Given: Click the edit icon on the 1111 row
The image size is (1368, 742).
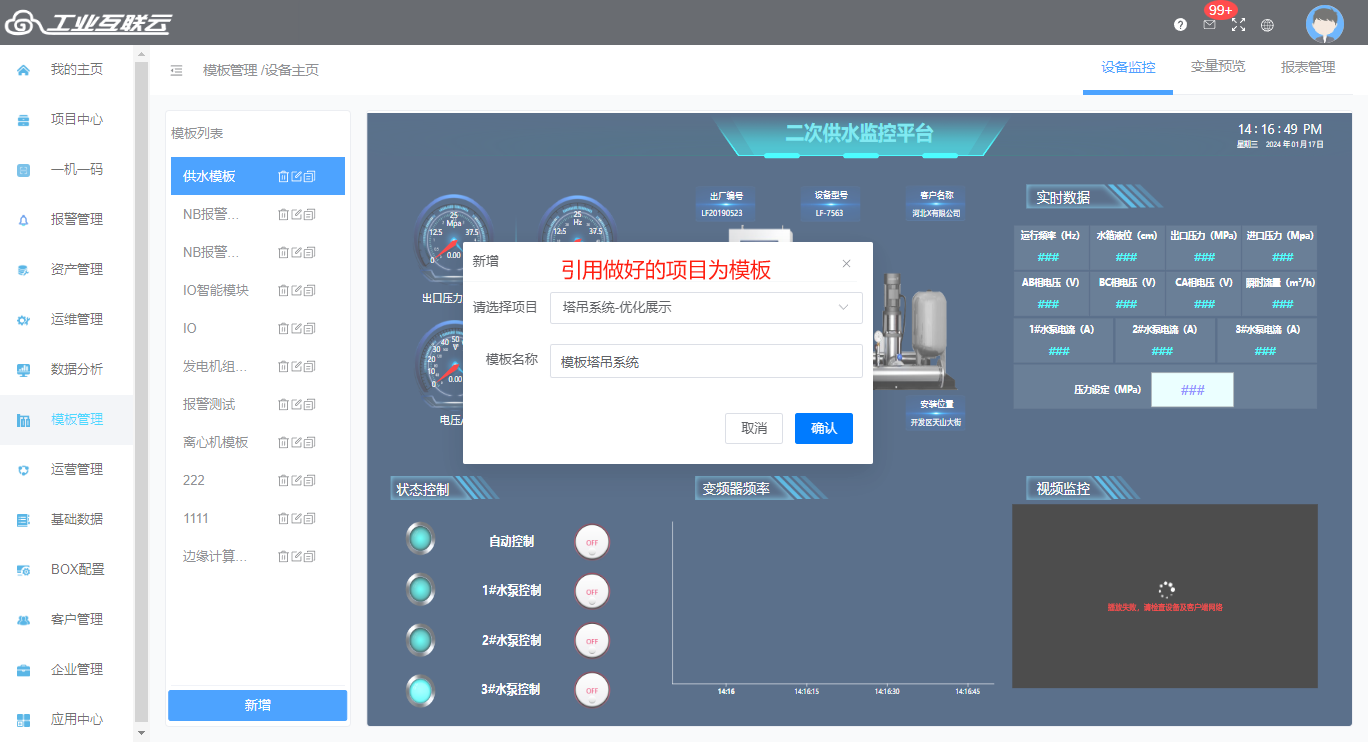Looking at the screenshot, I should (296, 518).
